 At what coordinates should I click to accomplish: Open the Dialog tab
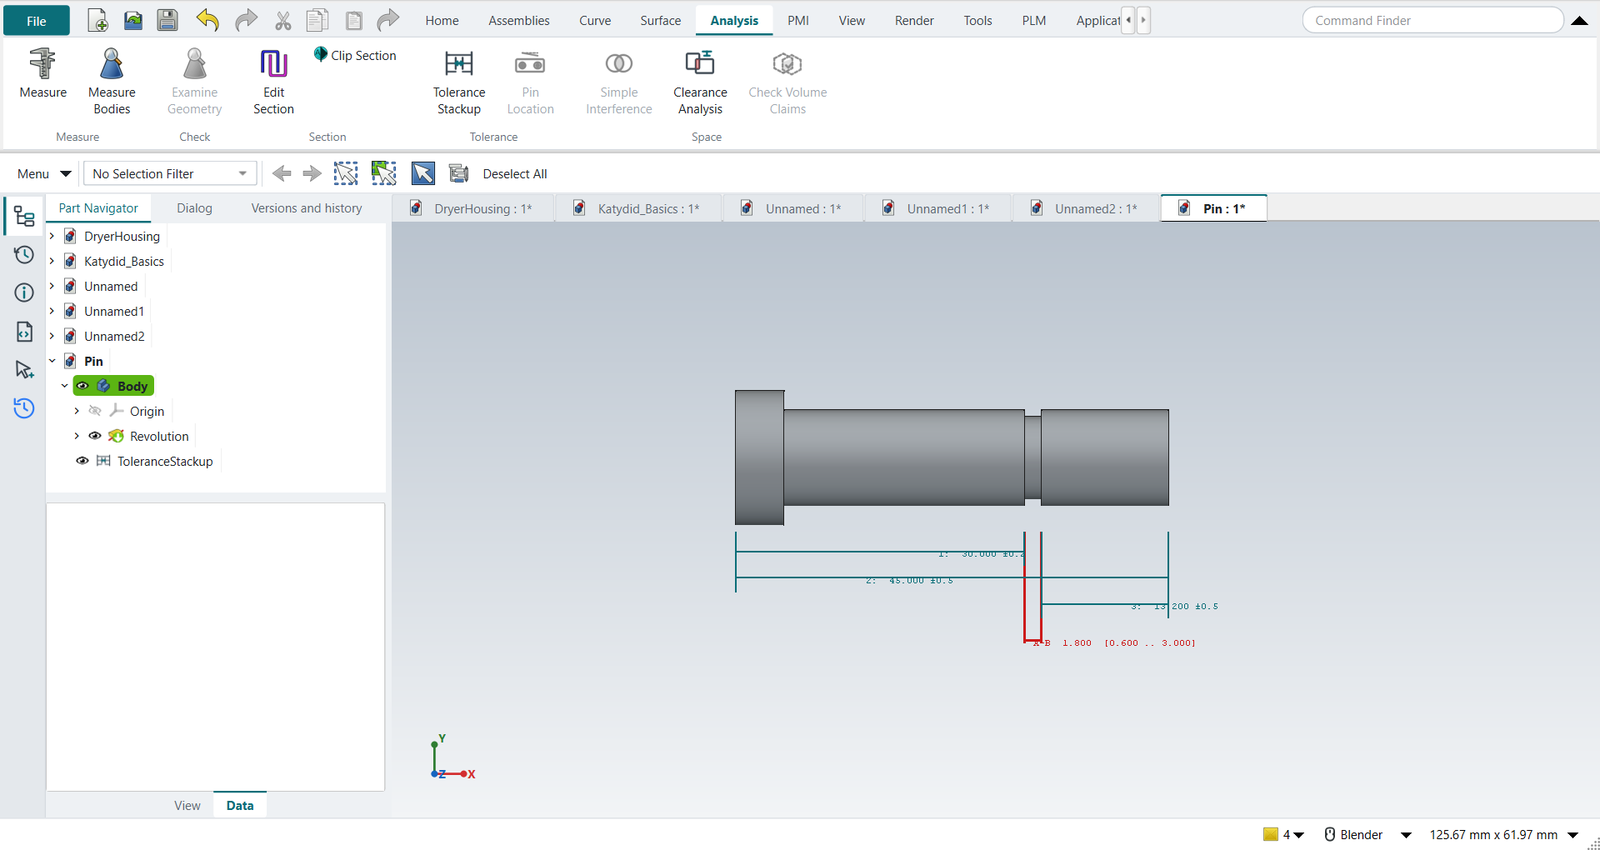point(194,208)
